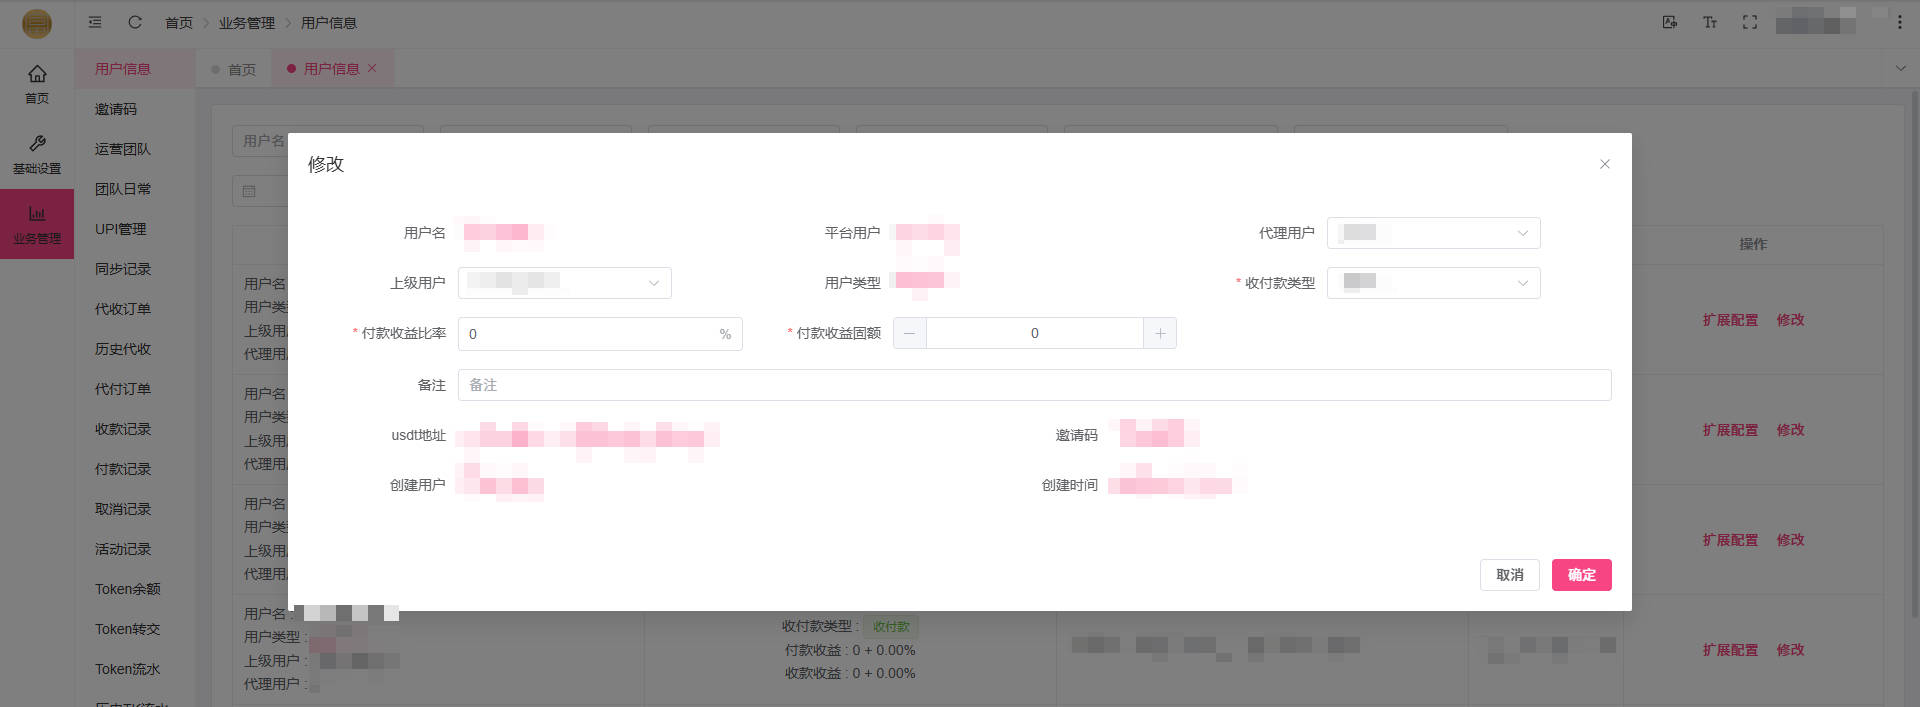This screenshot has height=707, width=1920.
Task: Click the 备注 text field
Action: (1034, 385)
